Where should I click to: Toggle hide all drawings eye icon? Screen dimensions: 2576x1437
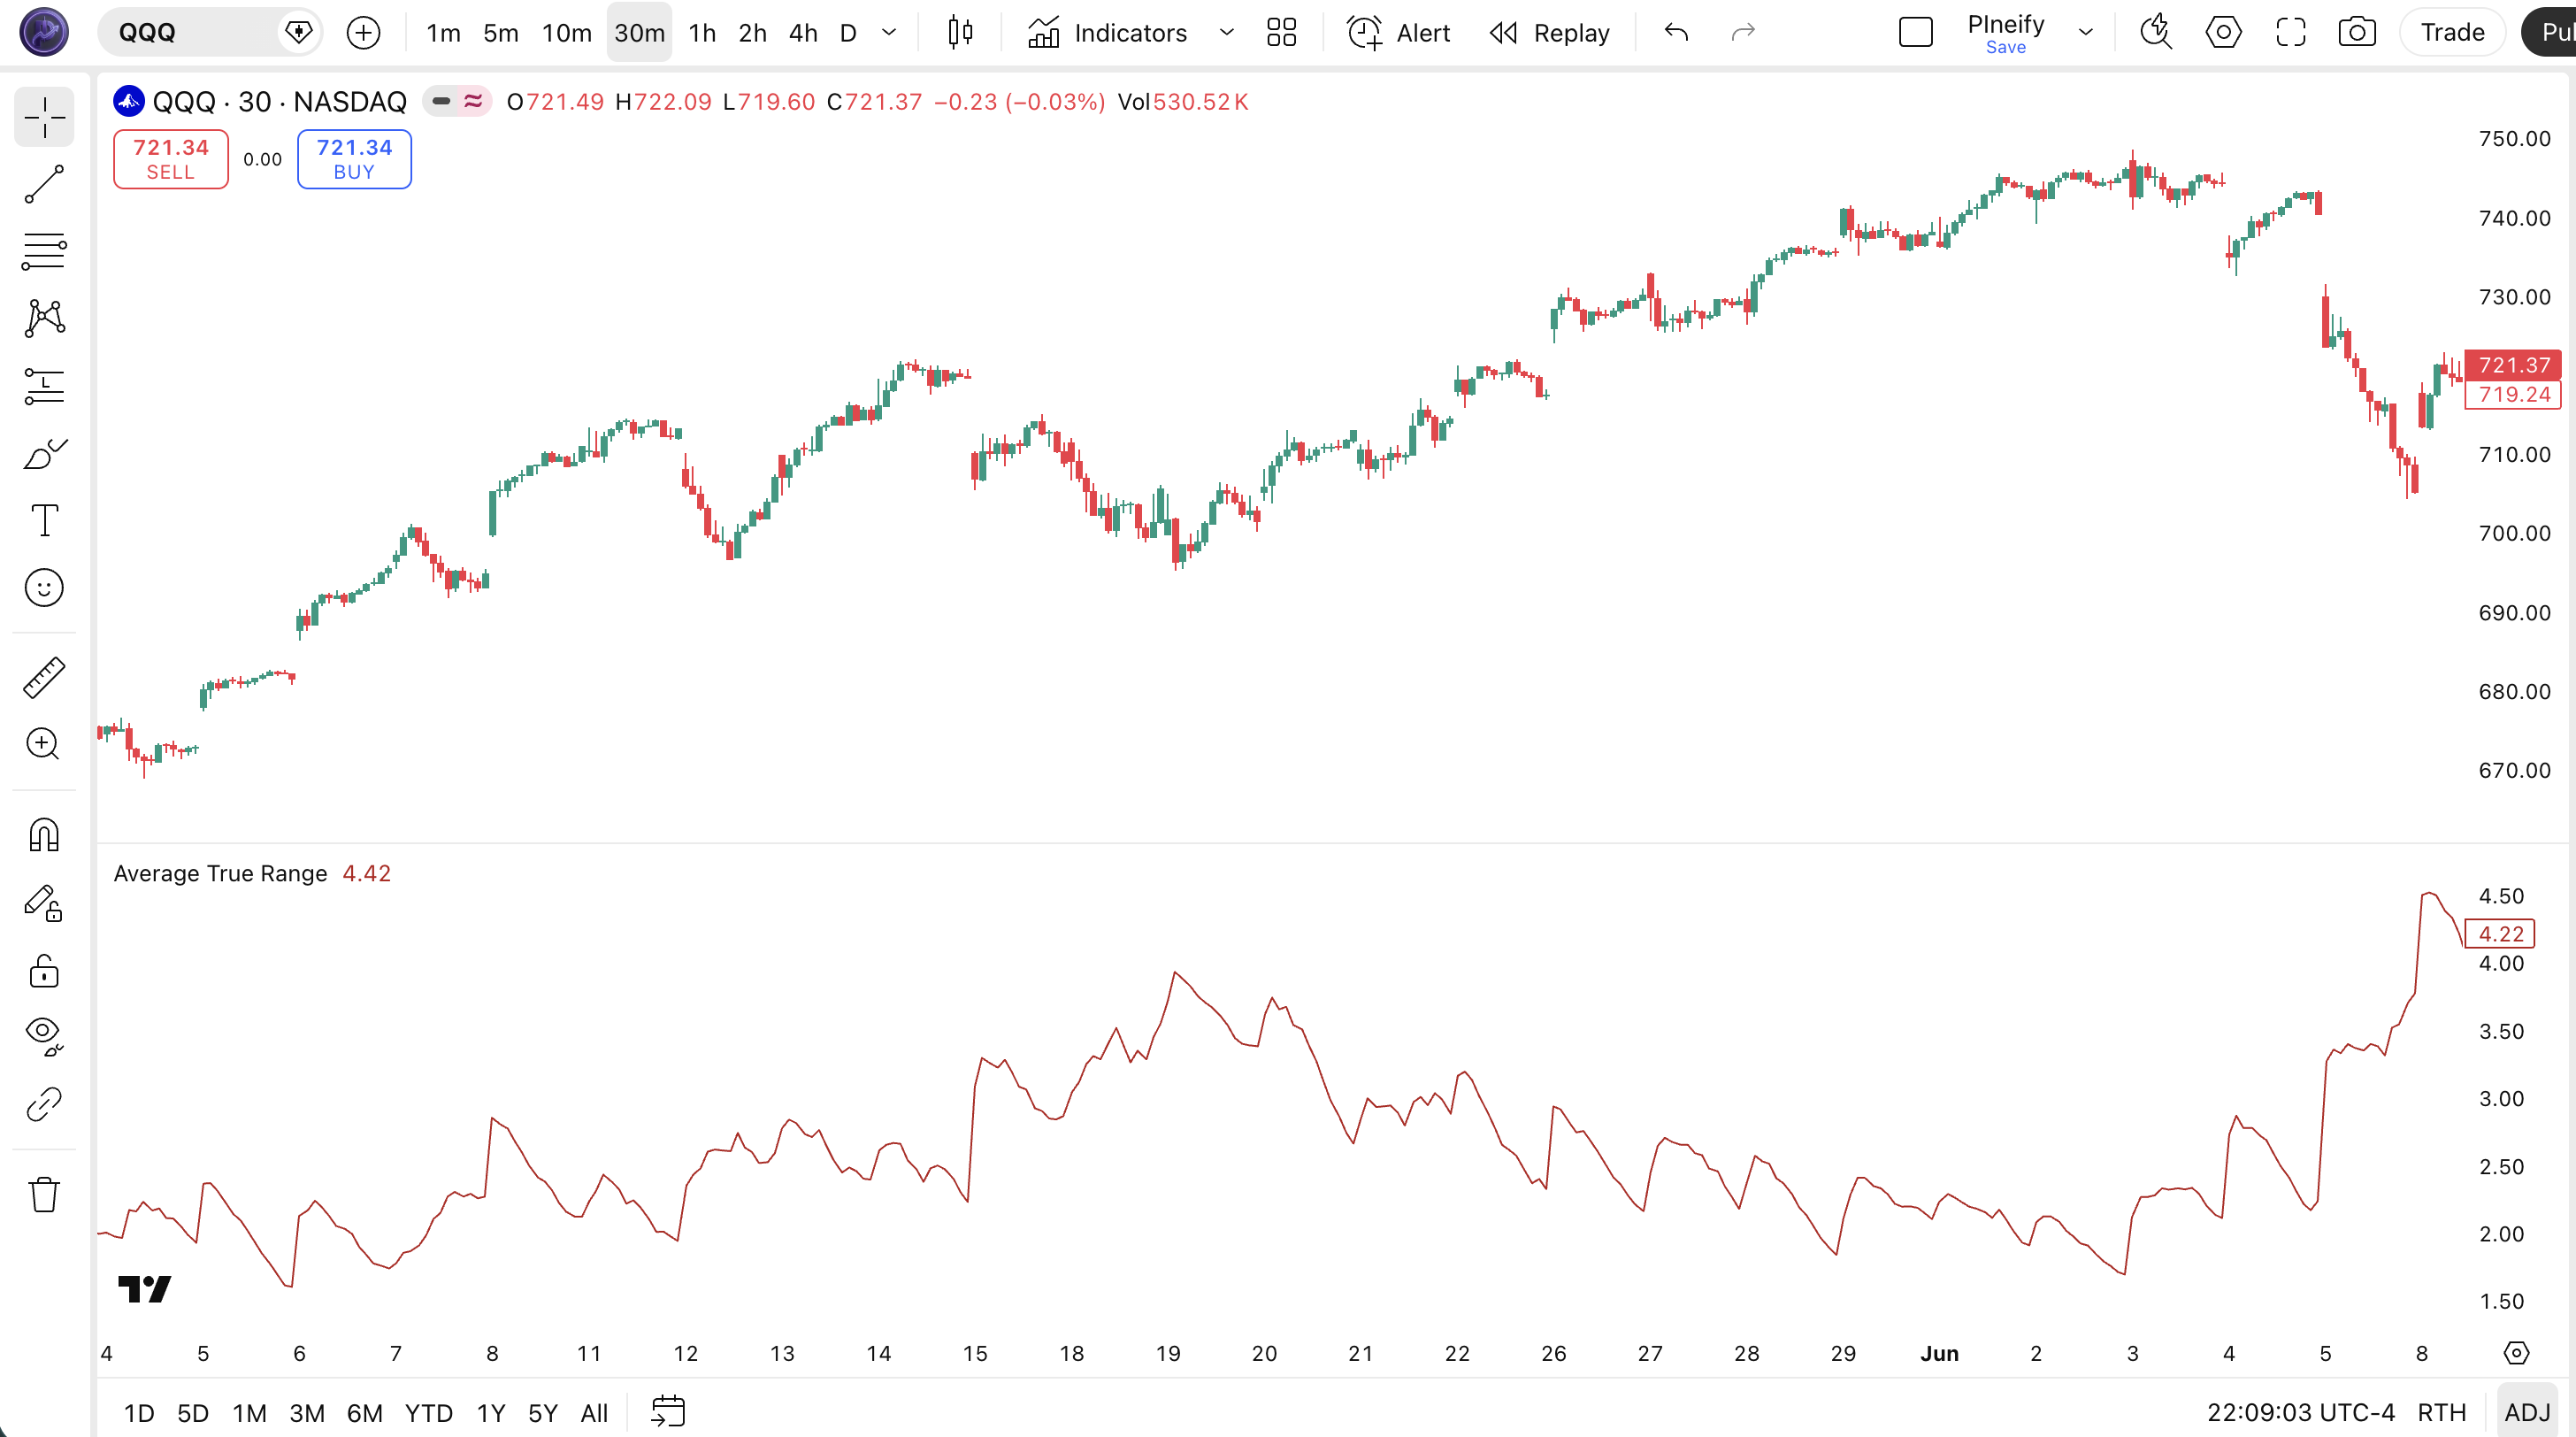click(44, 1036)
